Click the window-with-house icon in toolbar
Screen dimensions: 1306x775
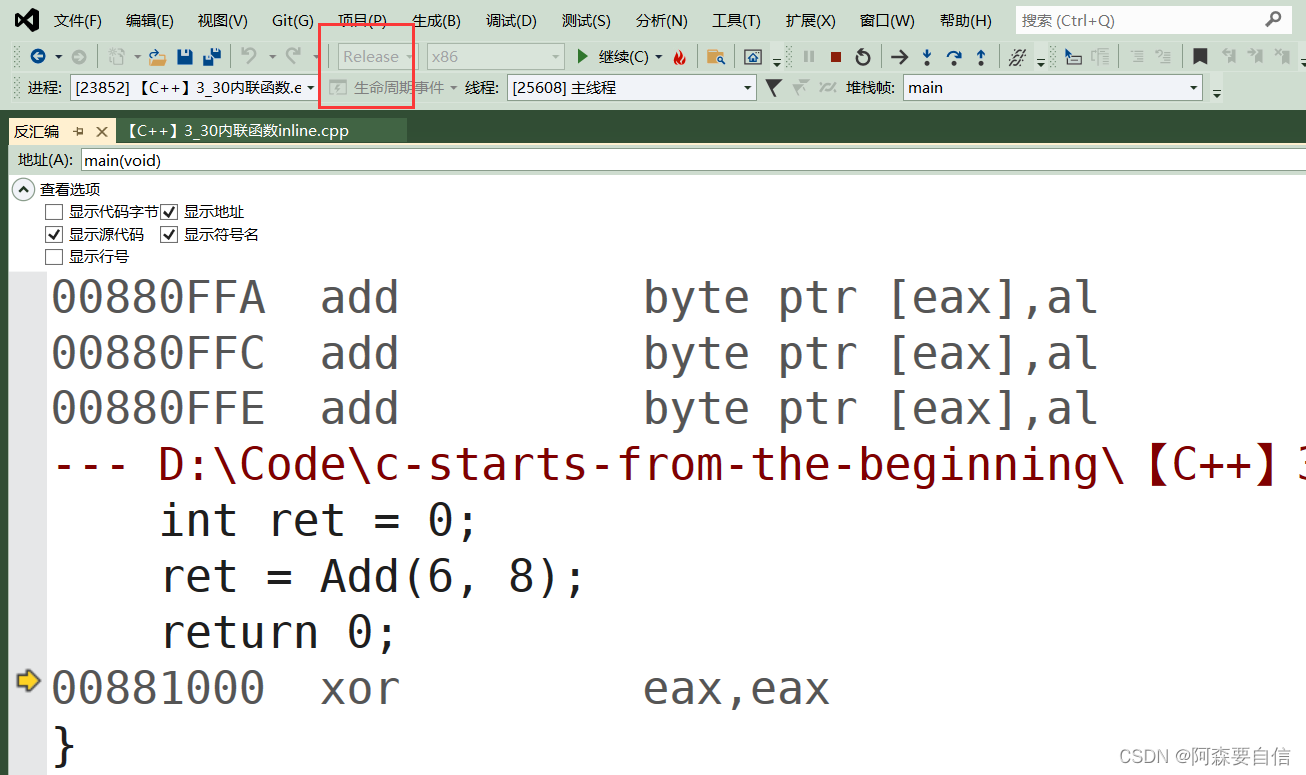click(x=754, y=57)
